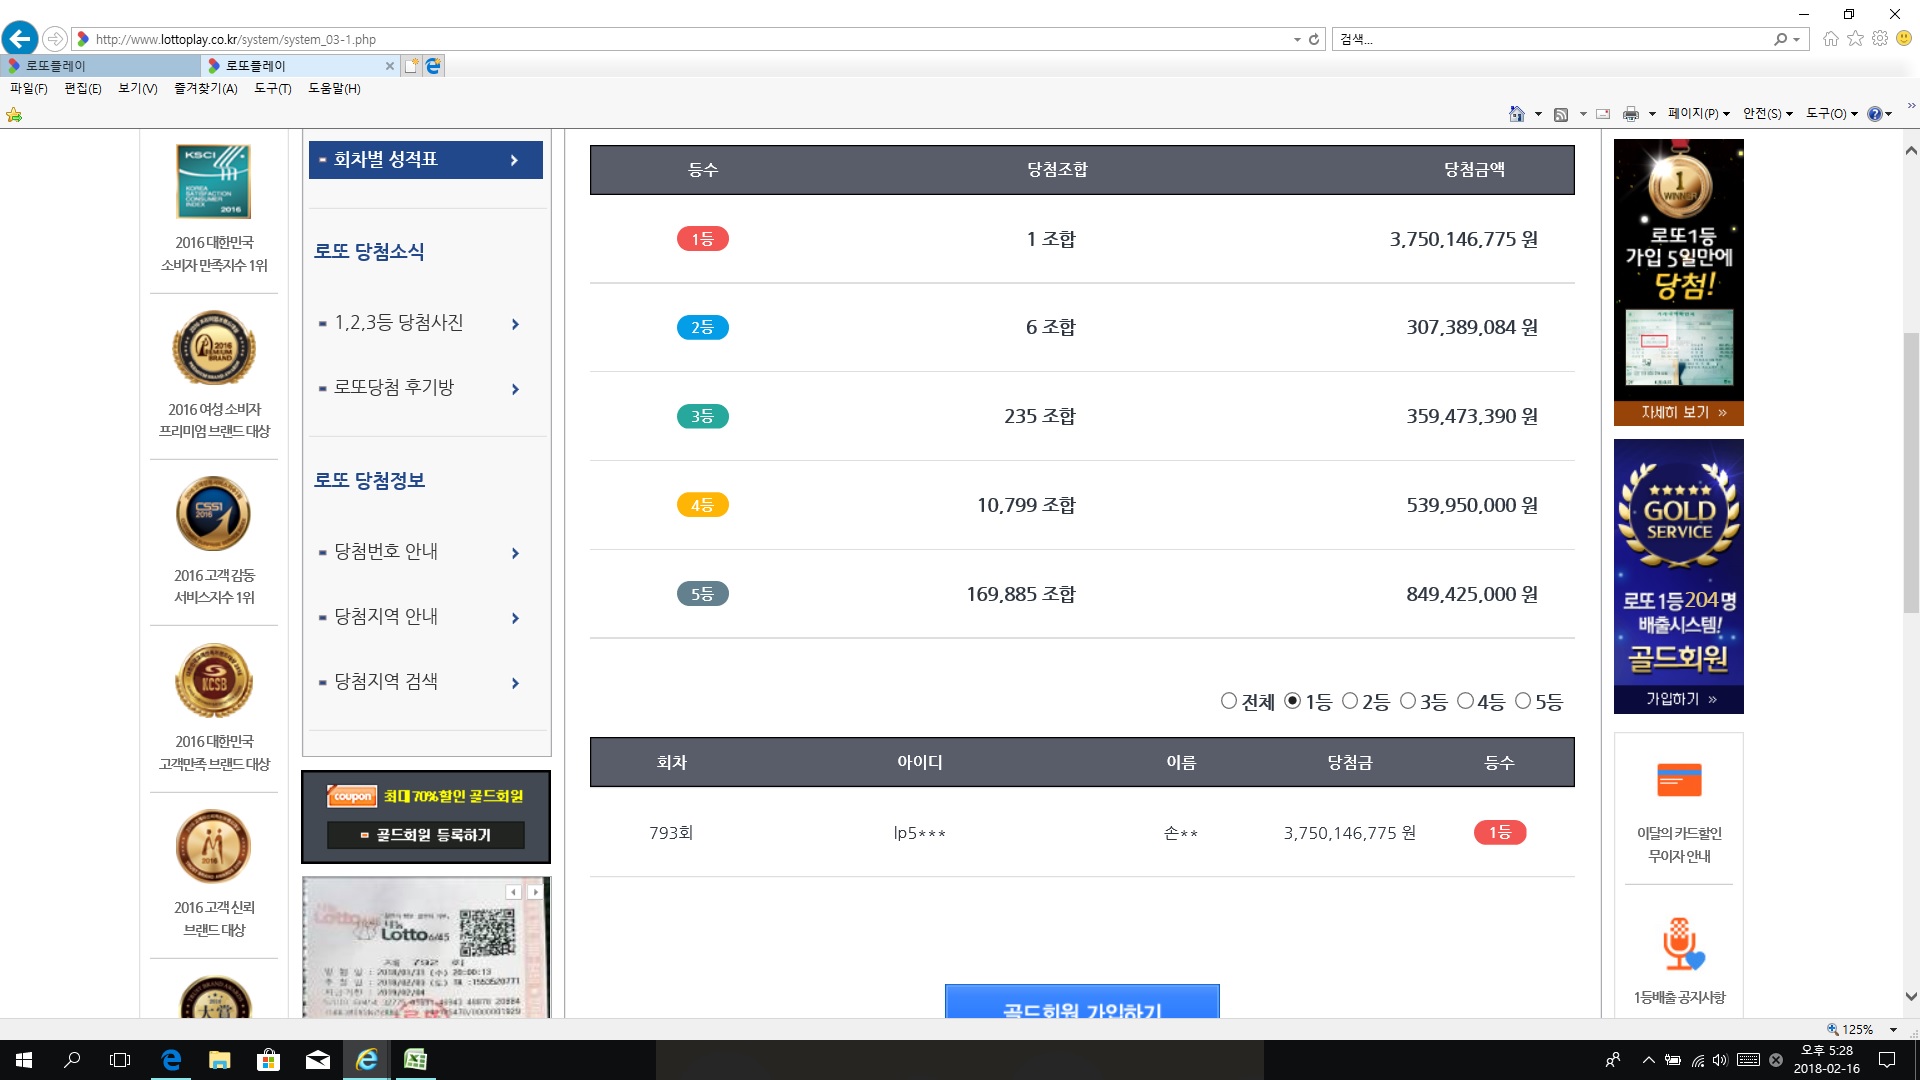Click the search magnifier icon in search box
This screenshot has width=1920, height=1080.
pos(1780,39)
